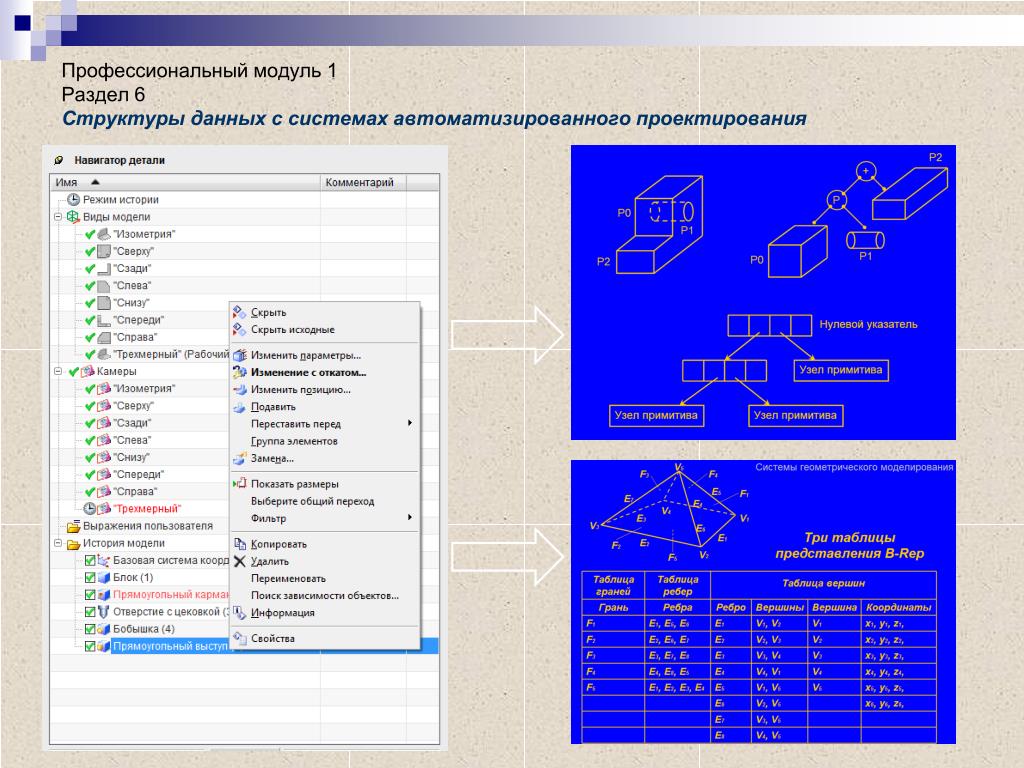Image resolution: width=1024 pixels, height=768 pixels.
Task: Open the Переставить перед submenu arrow
Action: coord(409,423)
